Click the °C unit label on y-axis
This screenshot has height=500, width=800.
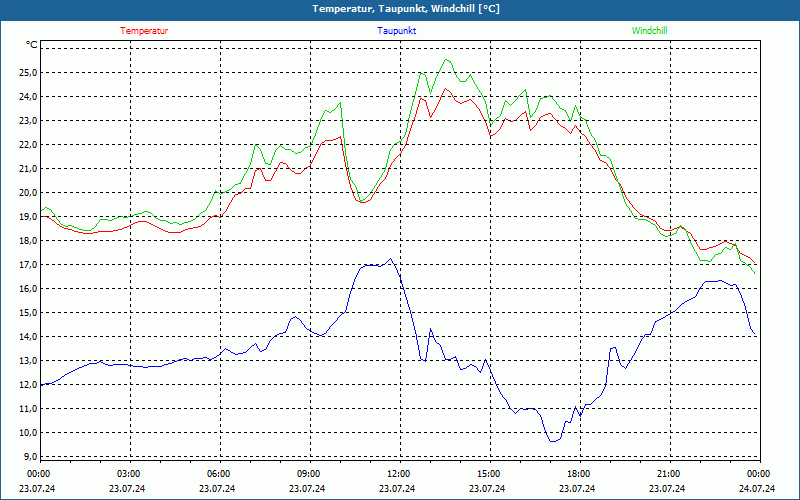pyautogui.click(x=32, y=45)
